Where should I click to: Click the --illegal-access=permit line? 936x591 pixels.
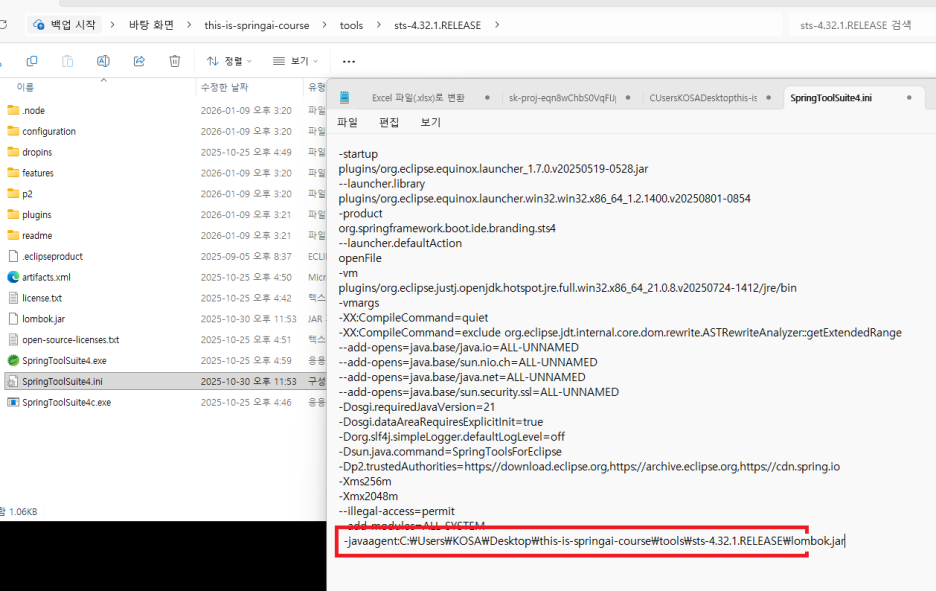(x=397, y=511)
